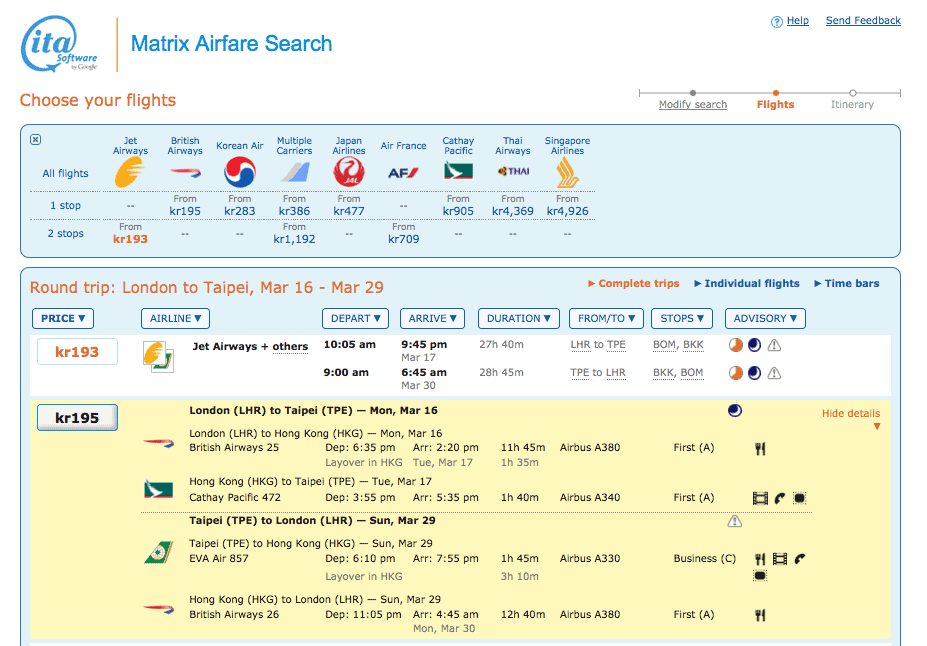Click overnight moon icon on 10:05 am flight
Image resolution: width=927 pixels, height=646 pixels.
tap(754, 345)
